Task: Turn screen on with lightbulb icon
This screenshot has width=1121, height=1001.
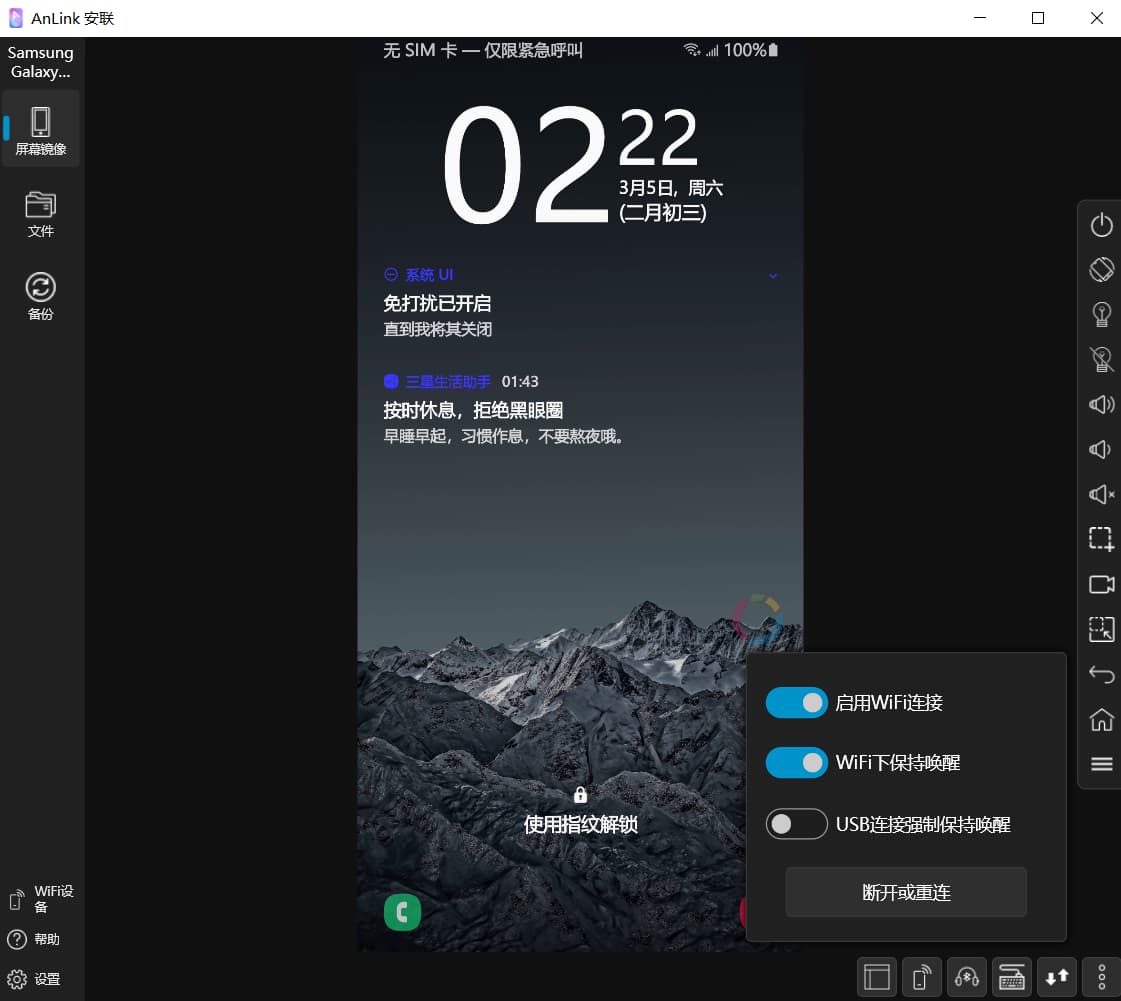Action: pos(1101,315)
